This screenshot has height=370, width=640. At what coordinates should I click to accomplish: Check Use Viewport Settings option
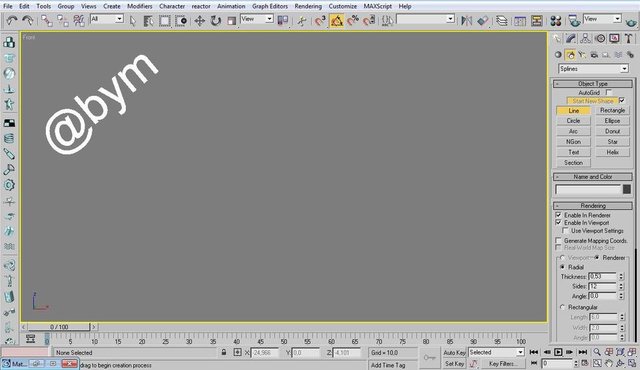pyautogui.click(x=565, y=231)
